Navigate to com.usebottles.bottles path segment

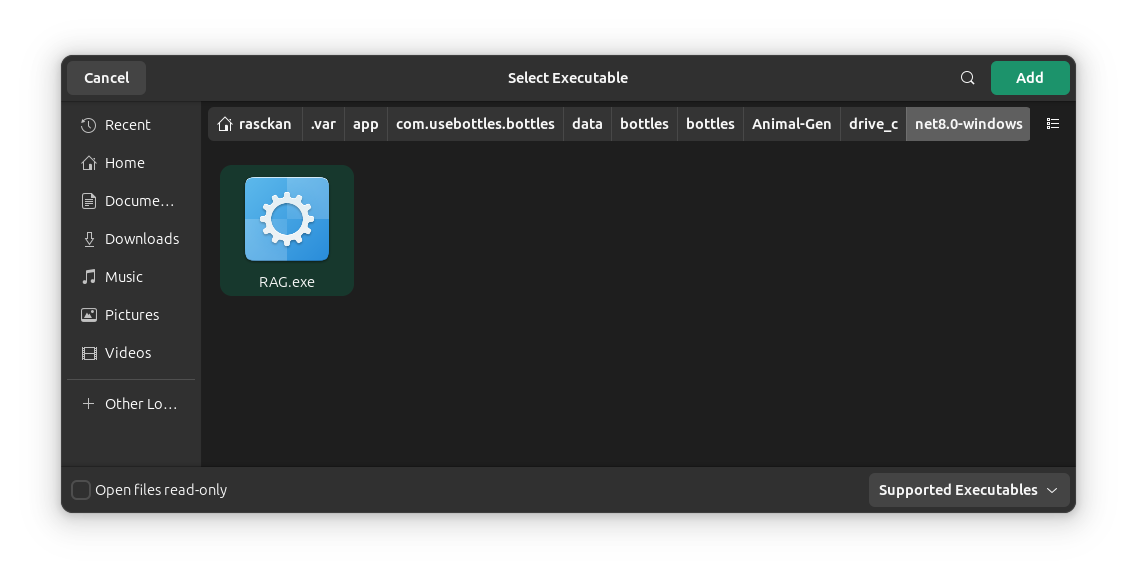click(x=475, y=124)
